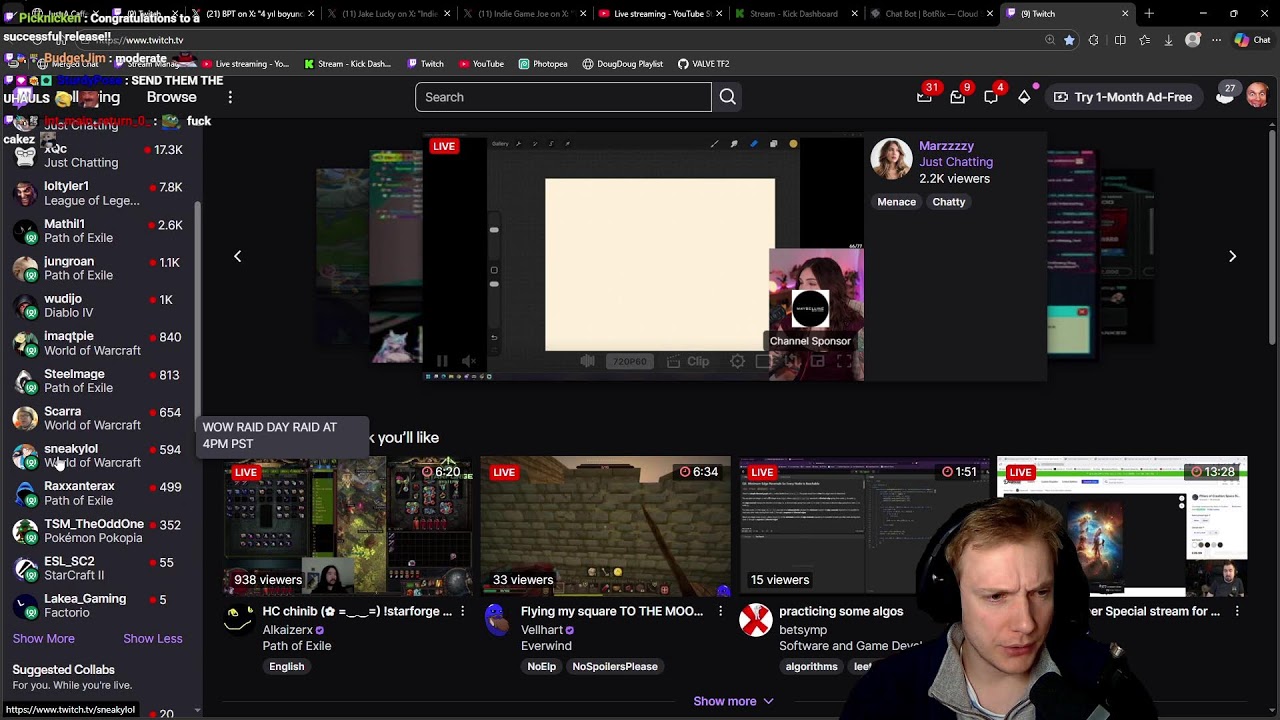Open the Photopea bookmark

[543, 64]
